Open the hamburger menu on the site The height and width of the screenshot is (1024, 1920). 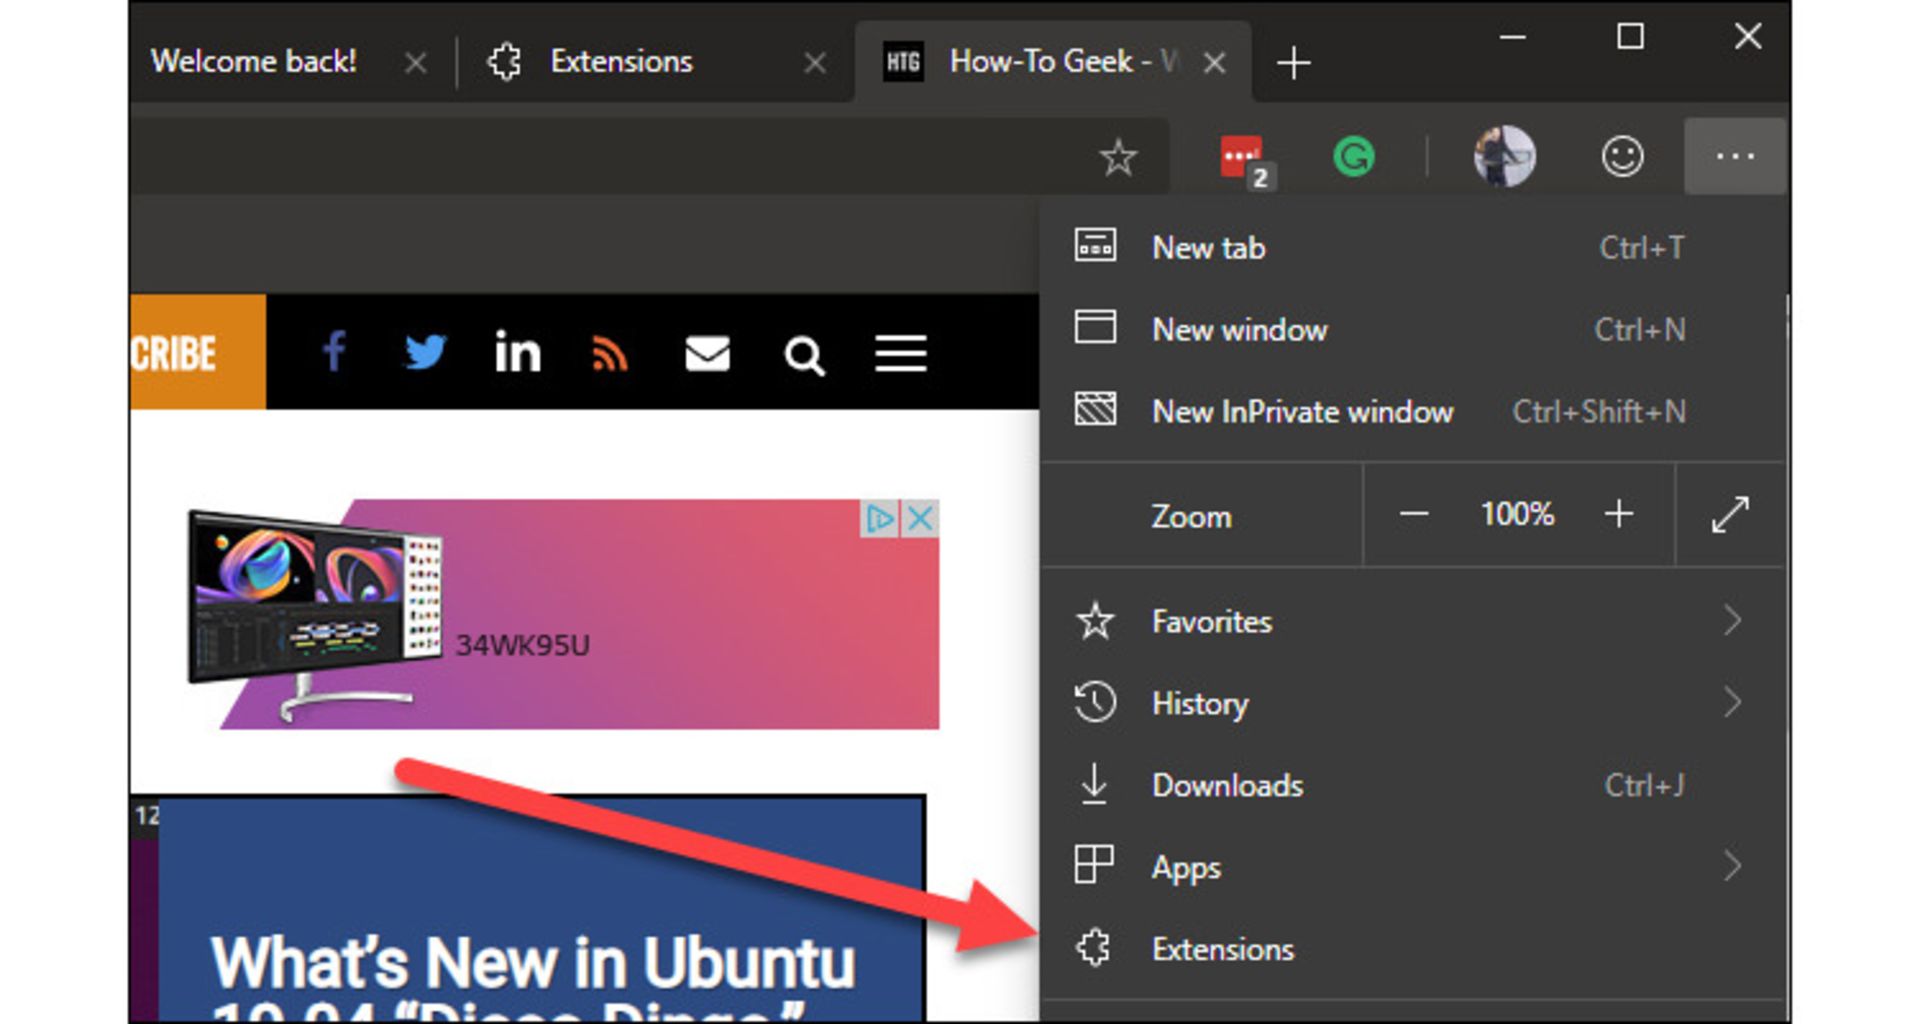900,354
